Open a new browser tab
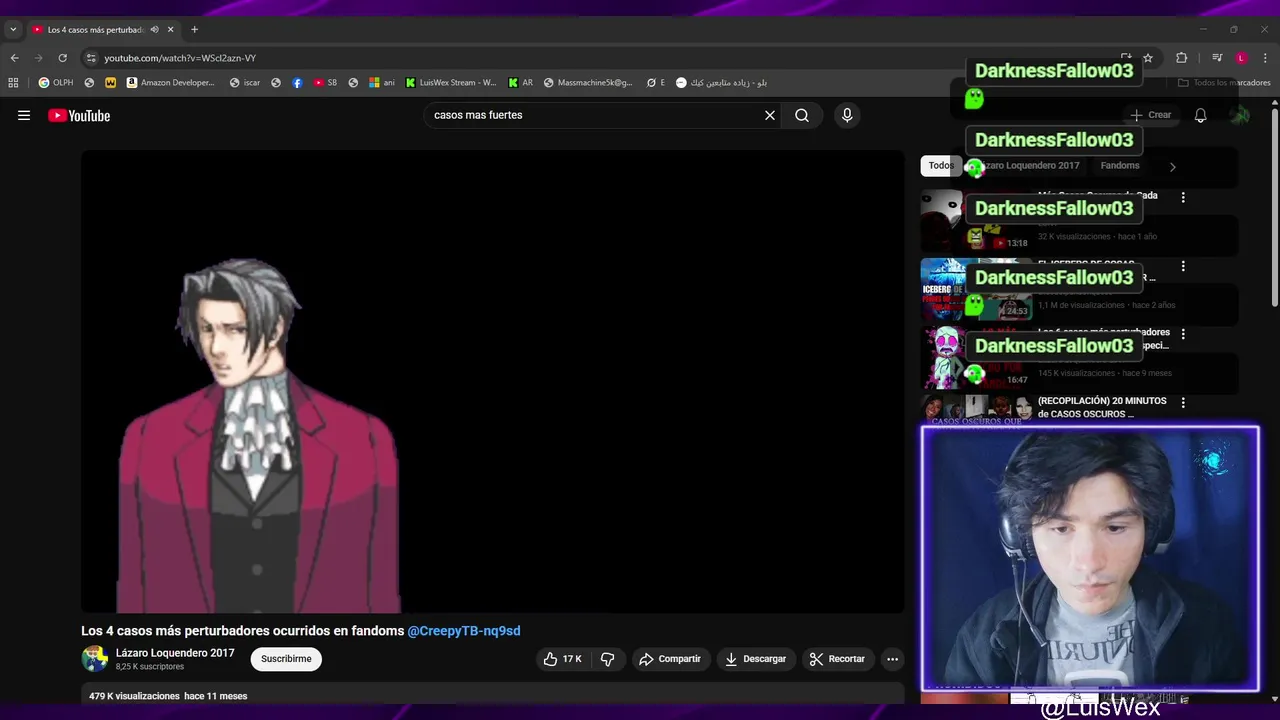Image resolution: width=1280 pixels, height=720 pixels. pos(194,30)
